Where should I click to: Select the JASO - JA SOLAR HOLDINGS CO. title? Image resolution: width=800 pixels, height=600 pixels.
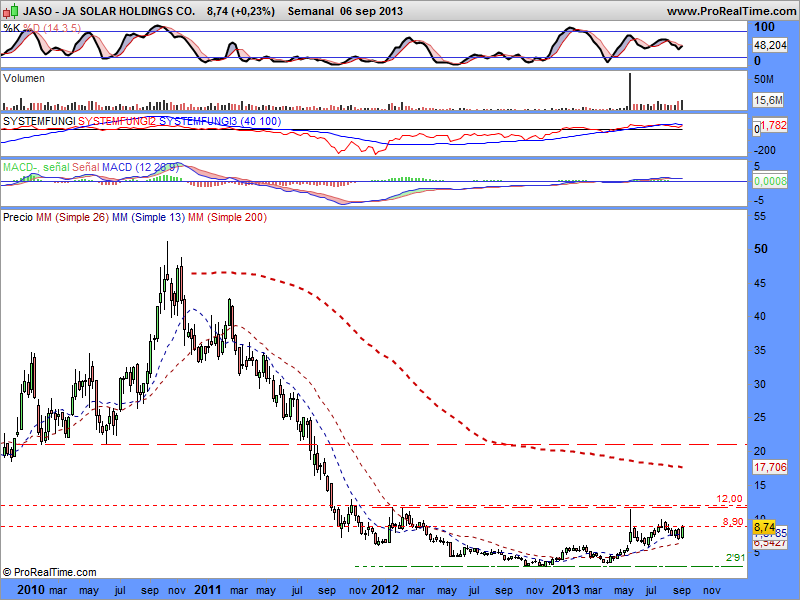109,11
